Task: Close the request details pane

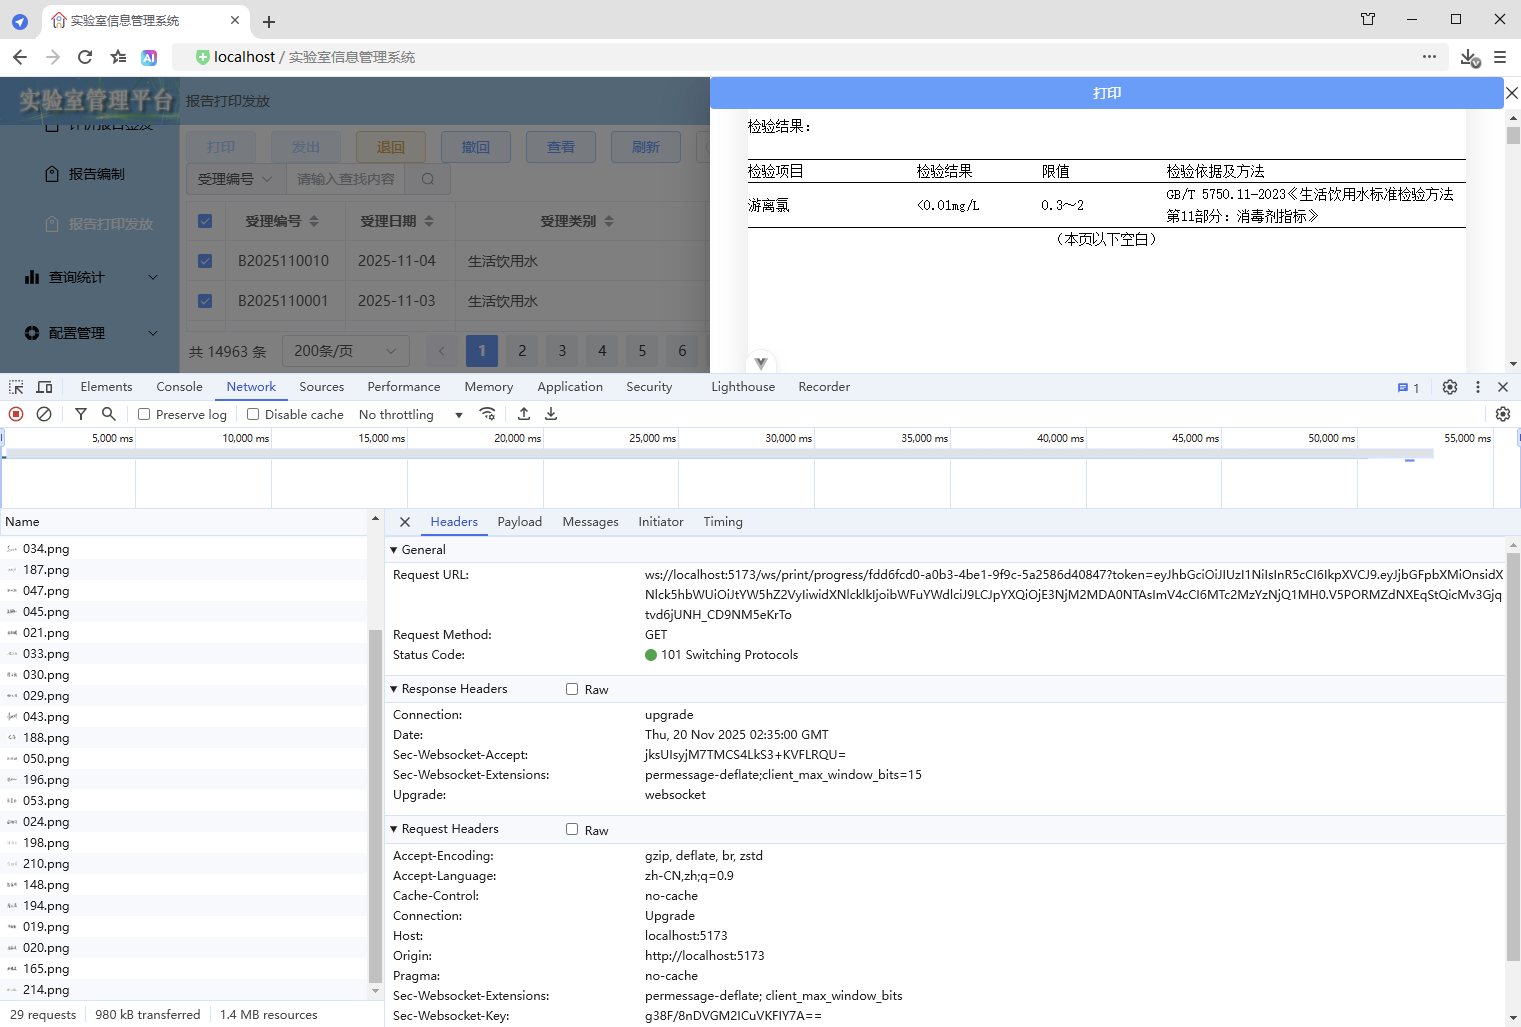Action: click(x=405, y=522)
